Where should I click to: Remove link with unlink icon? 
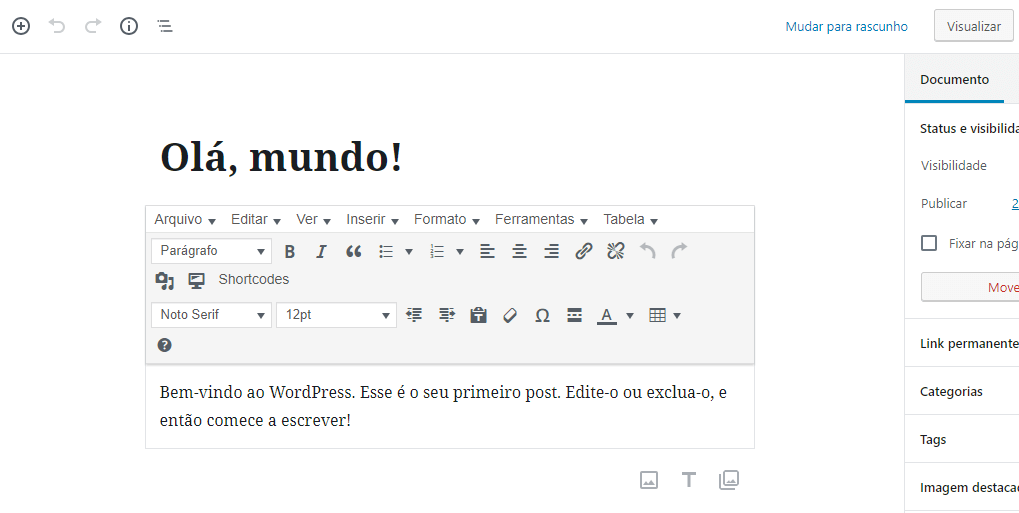coord(615,251)
